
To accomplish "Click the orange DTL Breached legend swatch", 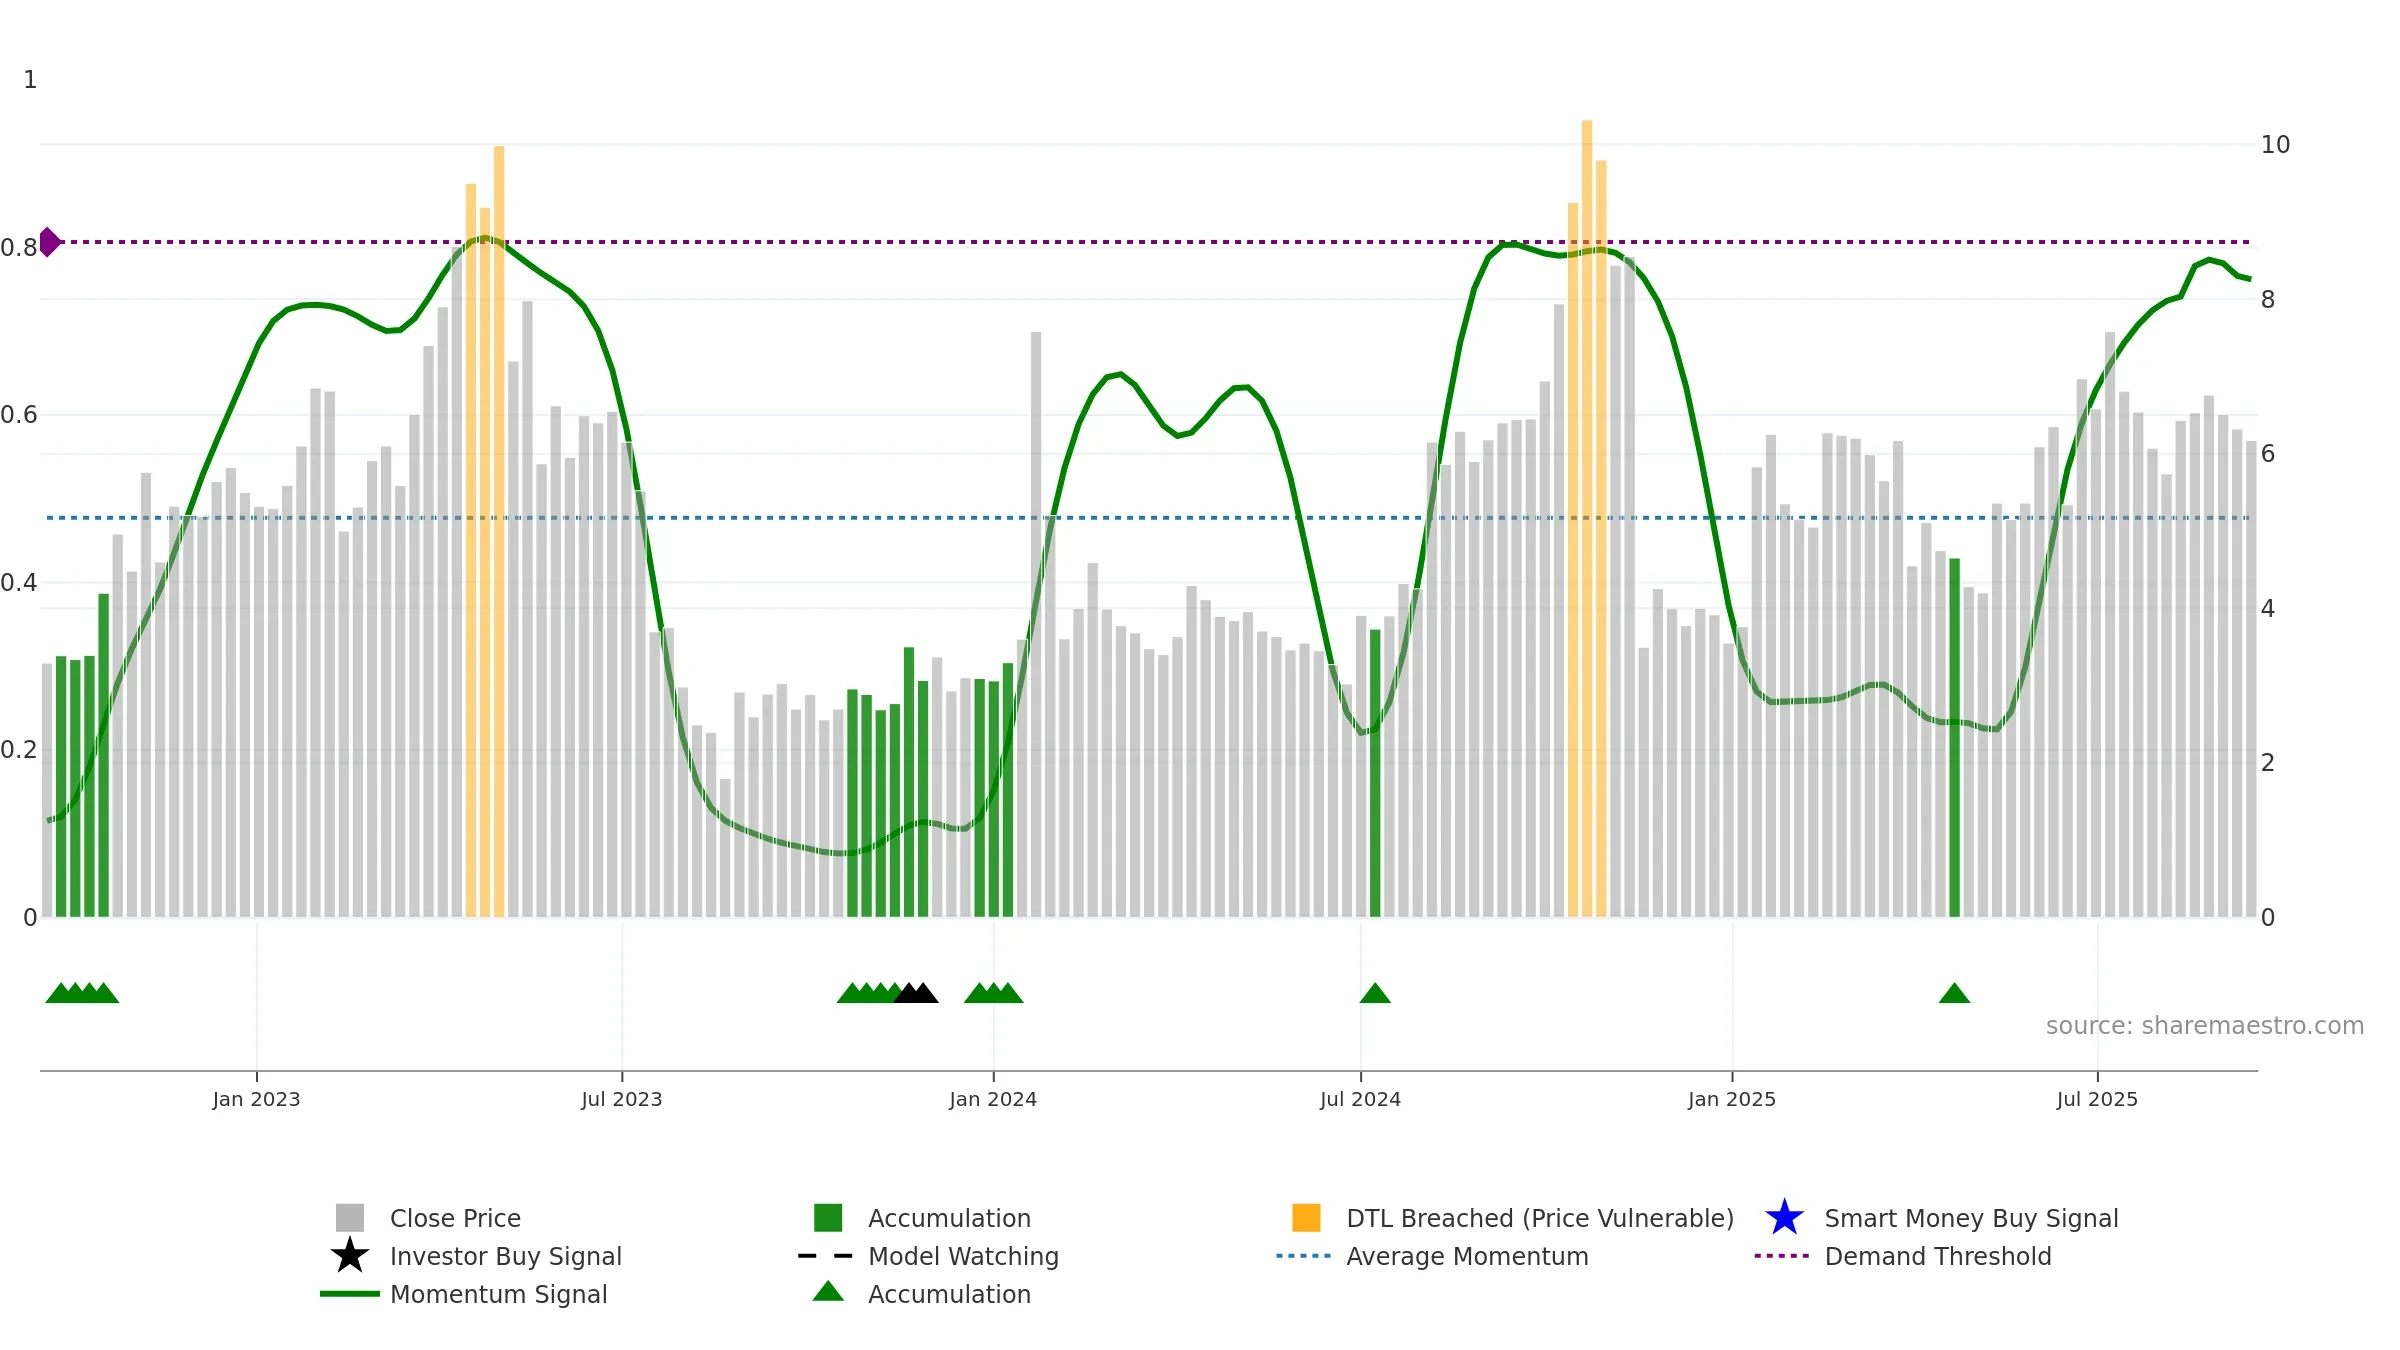I will coord(1306,1218).
